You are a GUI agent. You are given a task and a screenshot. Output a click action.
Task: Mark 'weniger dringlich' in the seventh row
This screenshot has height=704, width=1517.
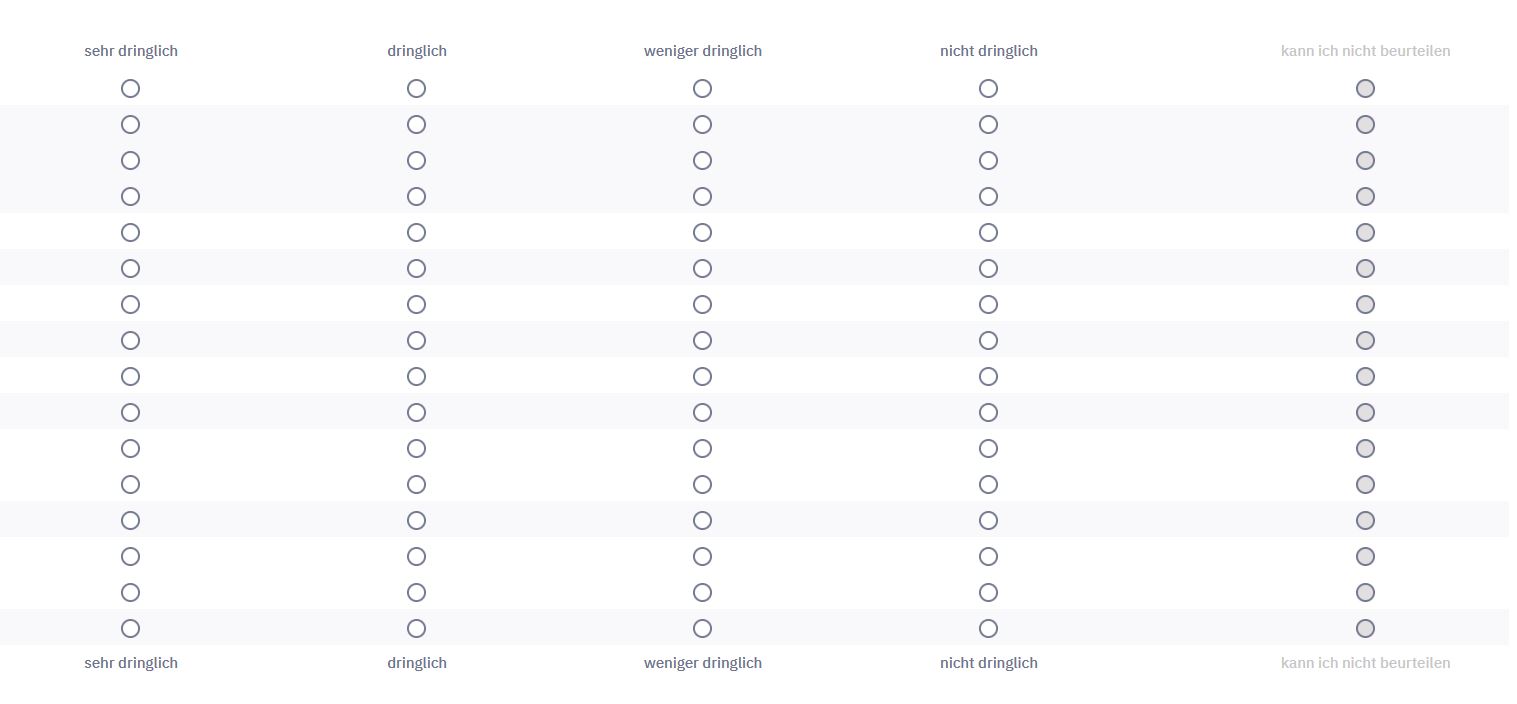702,305
